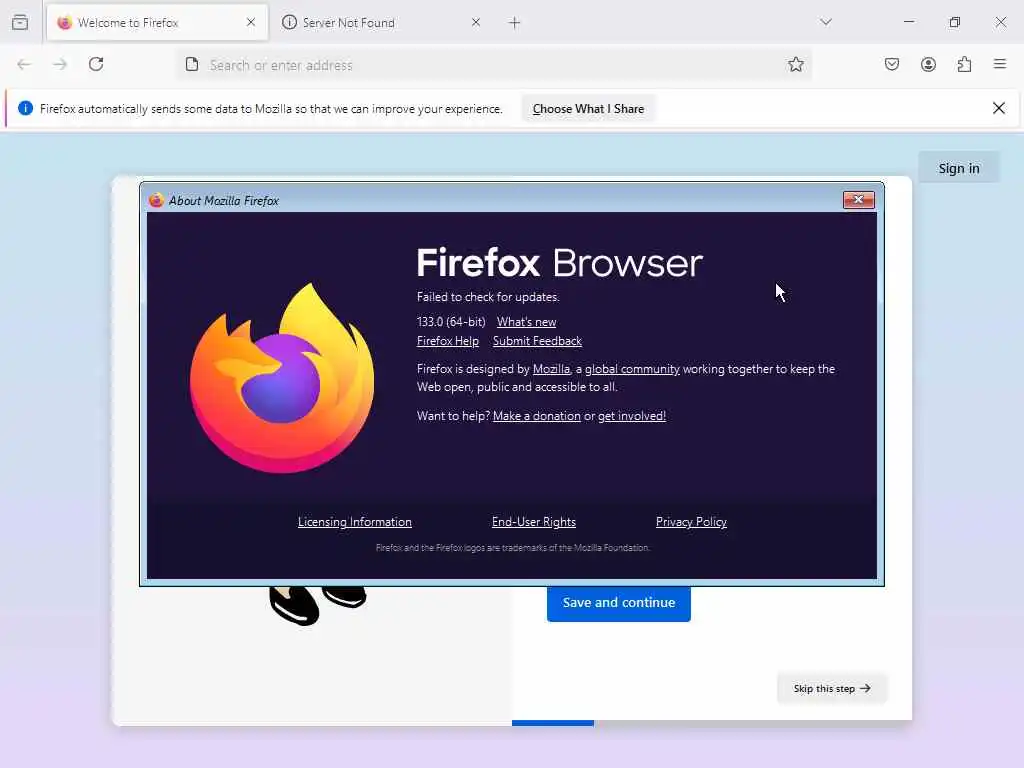Open End-User Rights link
1024x768 pixels.
534,522
